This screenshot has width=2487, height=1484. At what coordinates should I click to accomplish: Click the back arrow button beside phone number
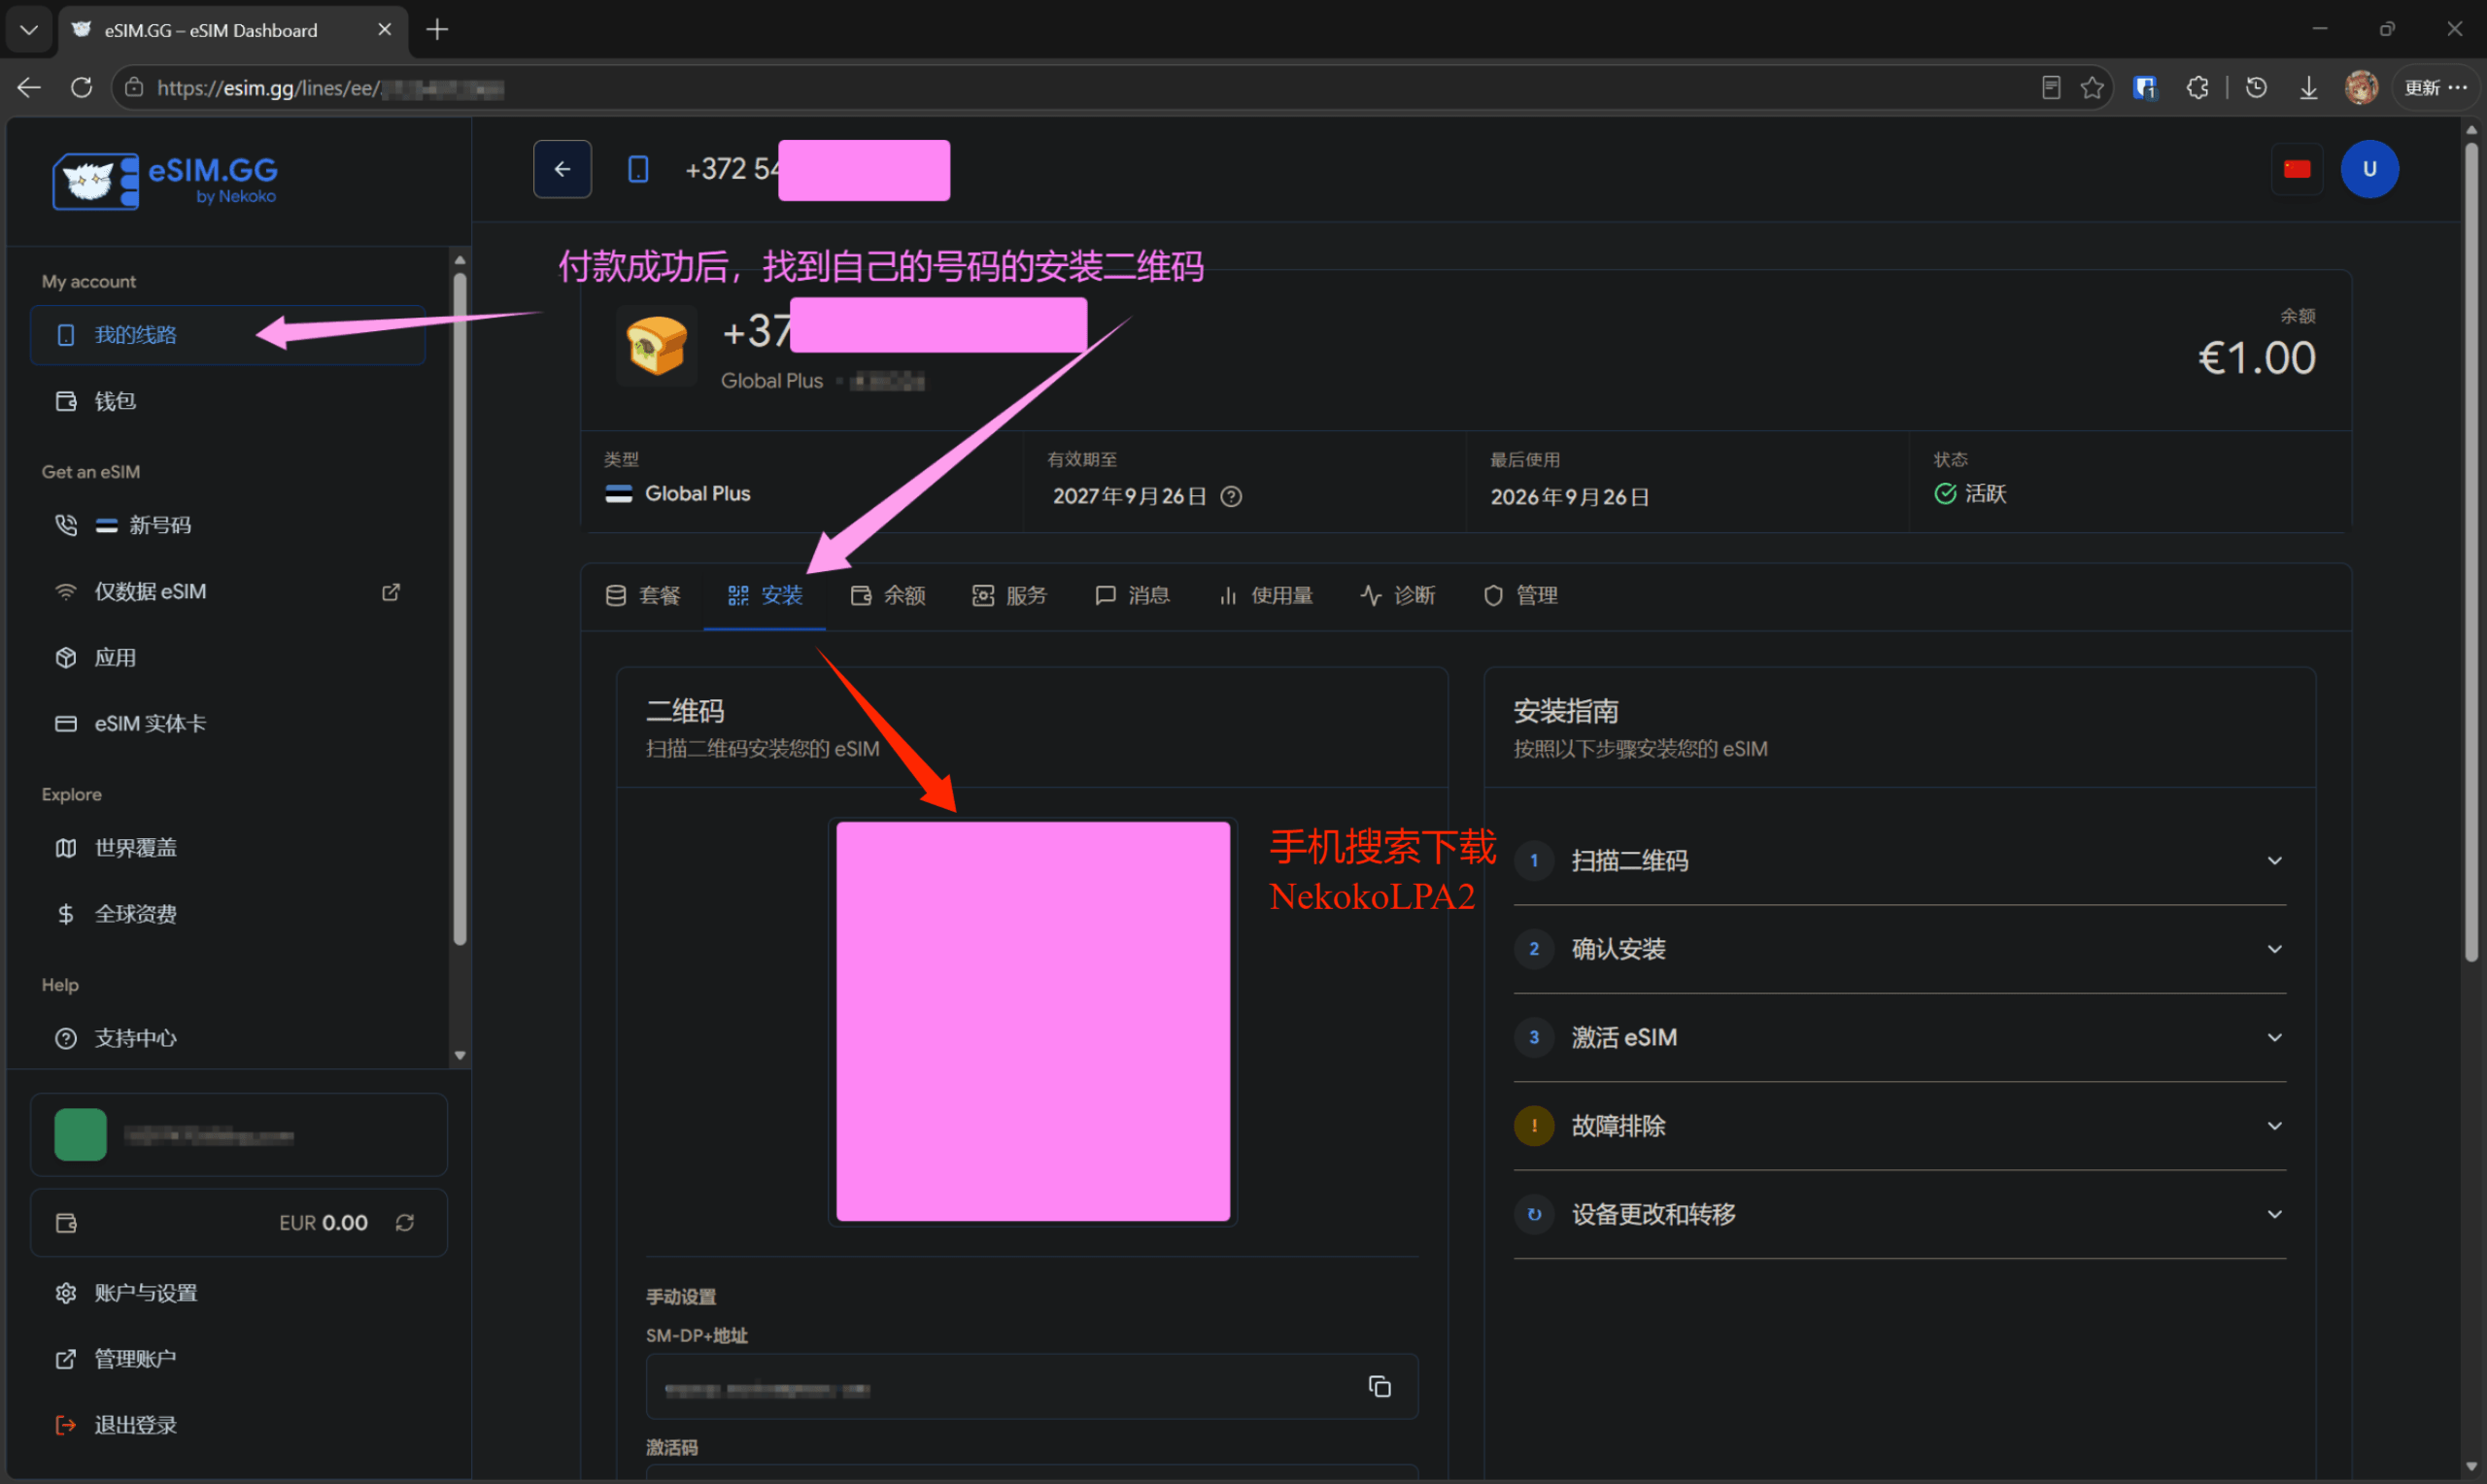coord(562,169)
